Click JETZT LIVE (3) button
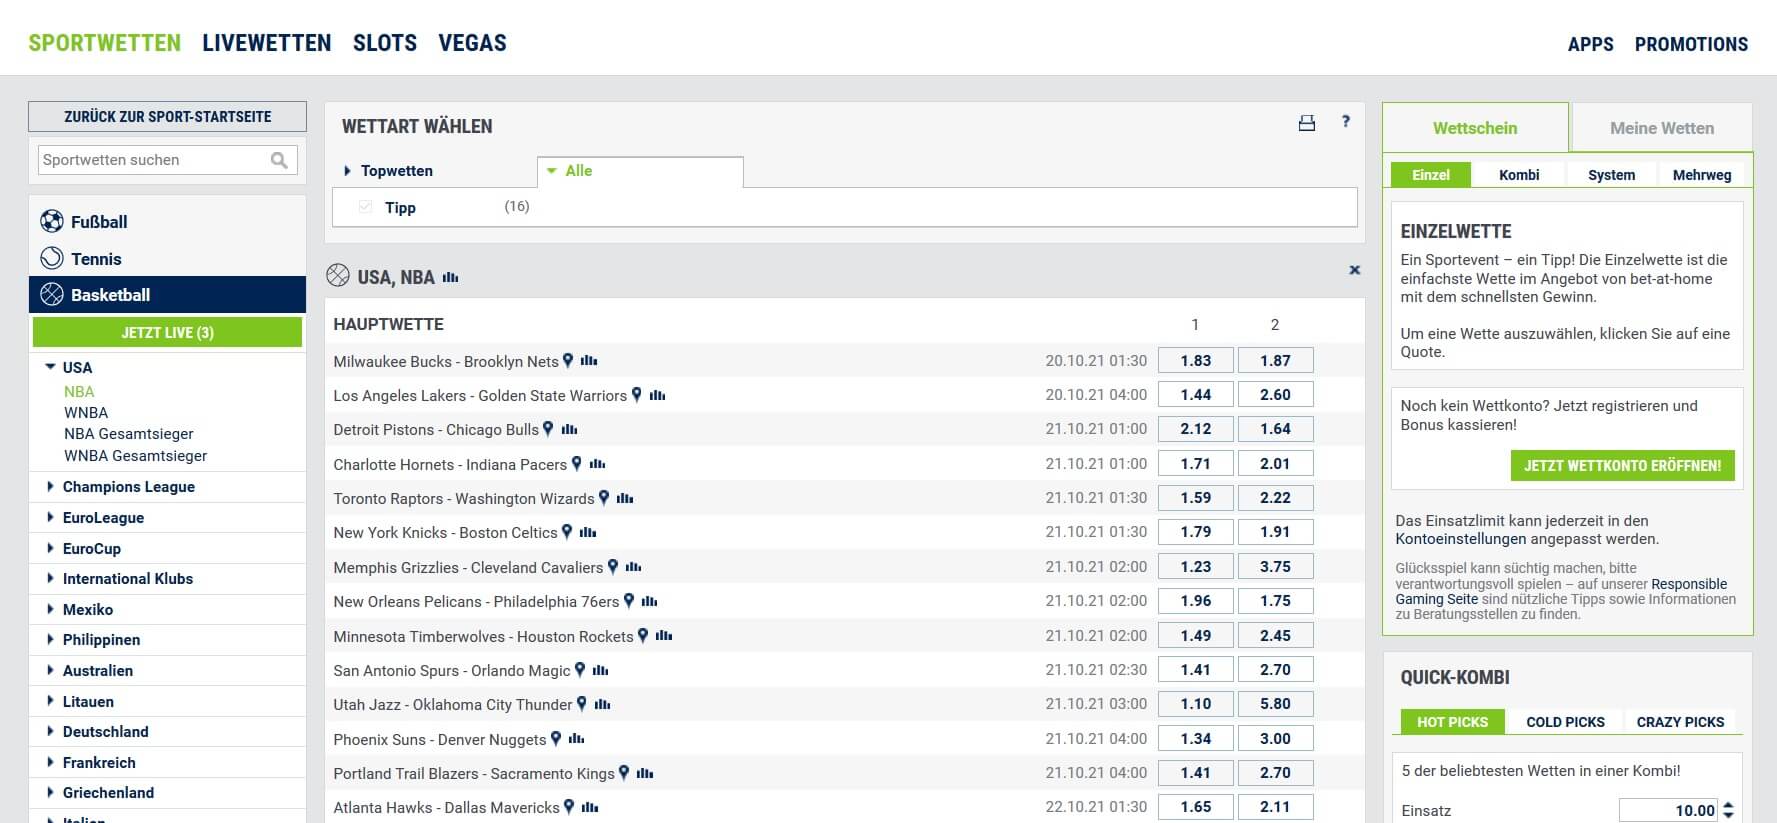 pyautogui.click(x=168, y=333)
